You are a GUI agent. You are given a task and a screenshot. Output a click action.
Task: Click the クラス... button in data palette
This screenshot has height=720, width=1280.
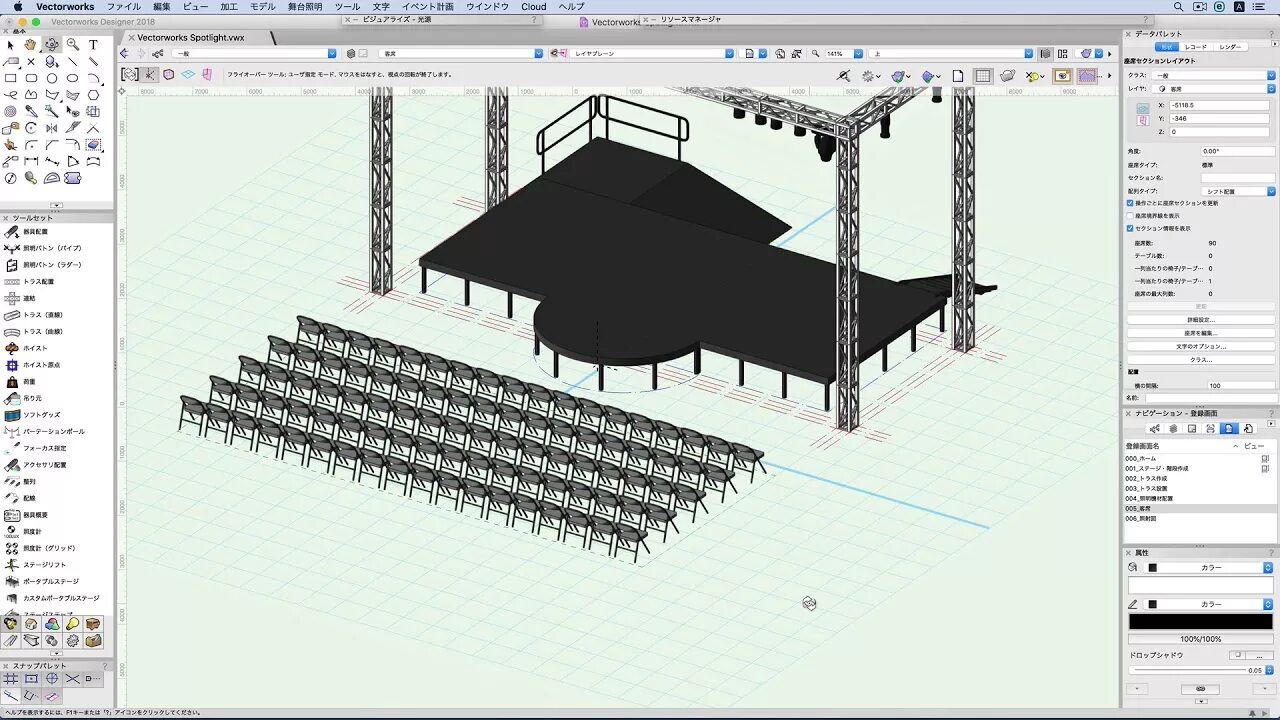pyautogui.click(x=1201, y=359)
